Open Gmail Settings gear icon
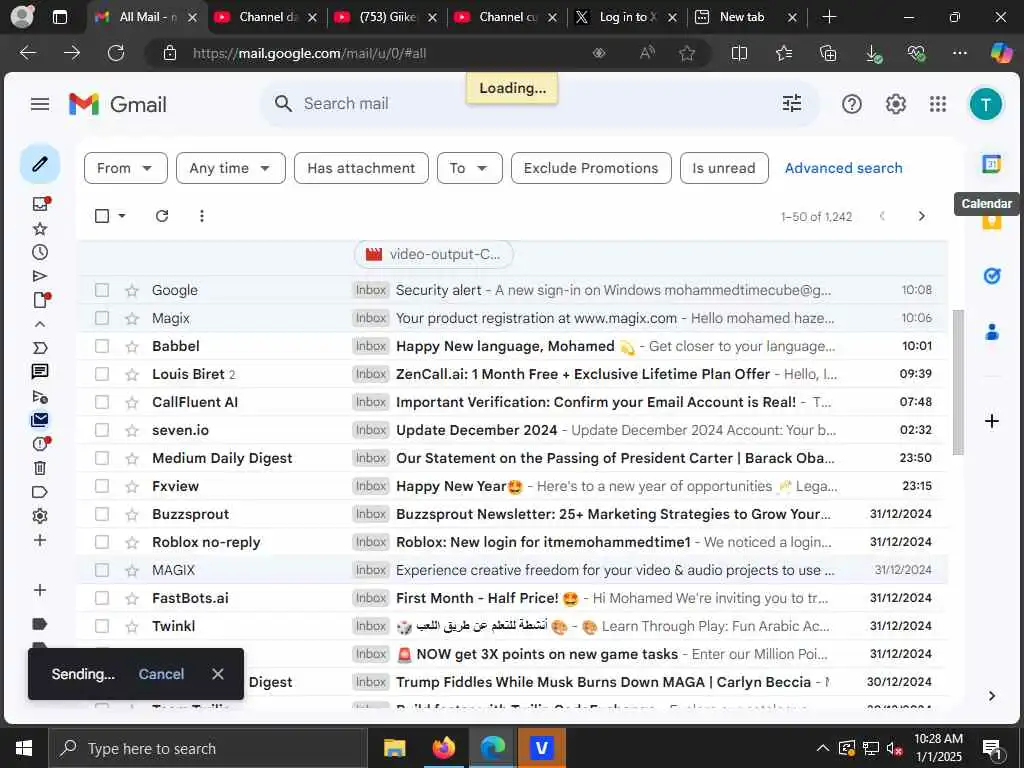The image size is (1024, 768). tap(895, 104)
